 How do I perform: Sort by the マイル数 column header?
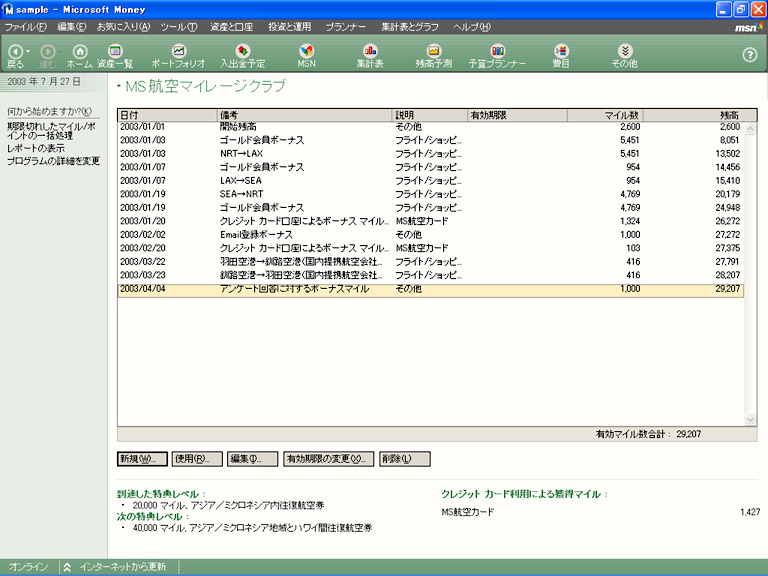605,115
